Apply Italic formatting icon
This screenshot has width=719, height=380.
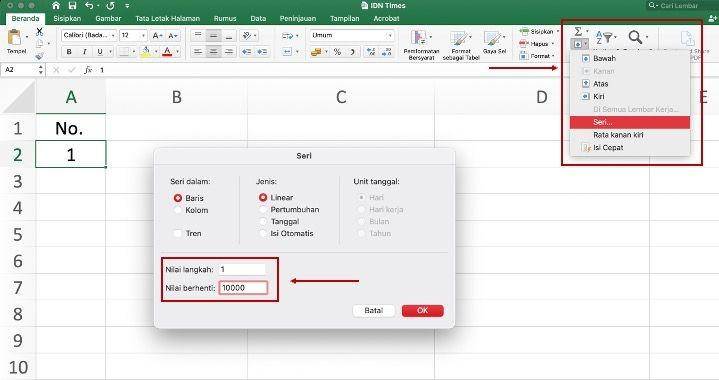click(x=84, y=52)
